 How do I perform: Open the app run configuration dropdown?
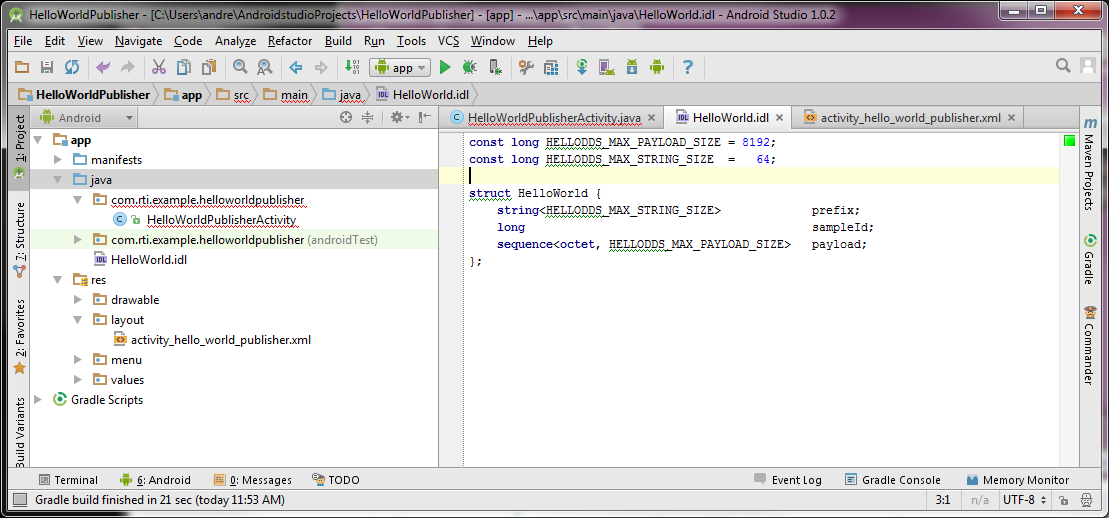click(400, 67)
